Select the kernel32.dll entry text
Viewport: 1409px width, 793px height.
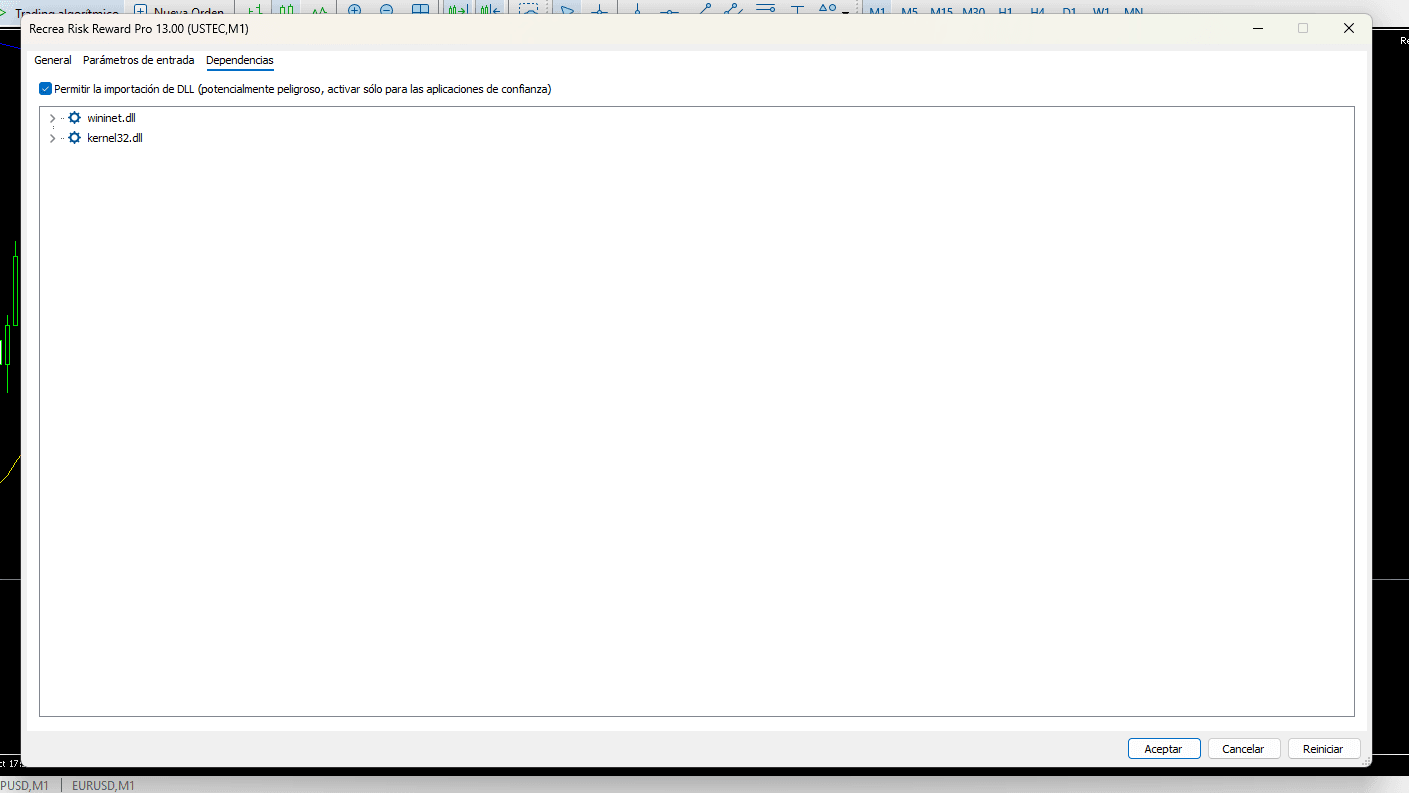tap(115, 138)
